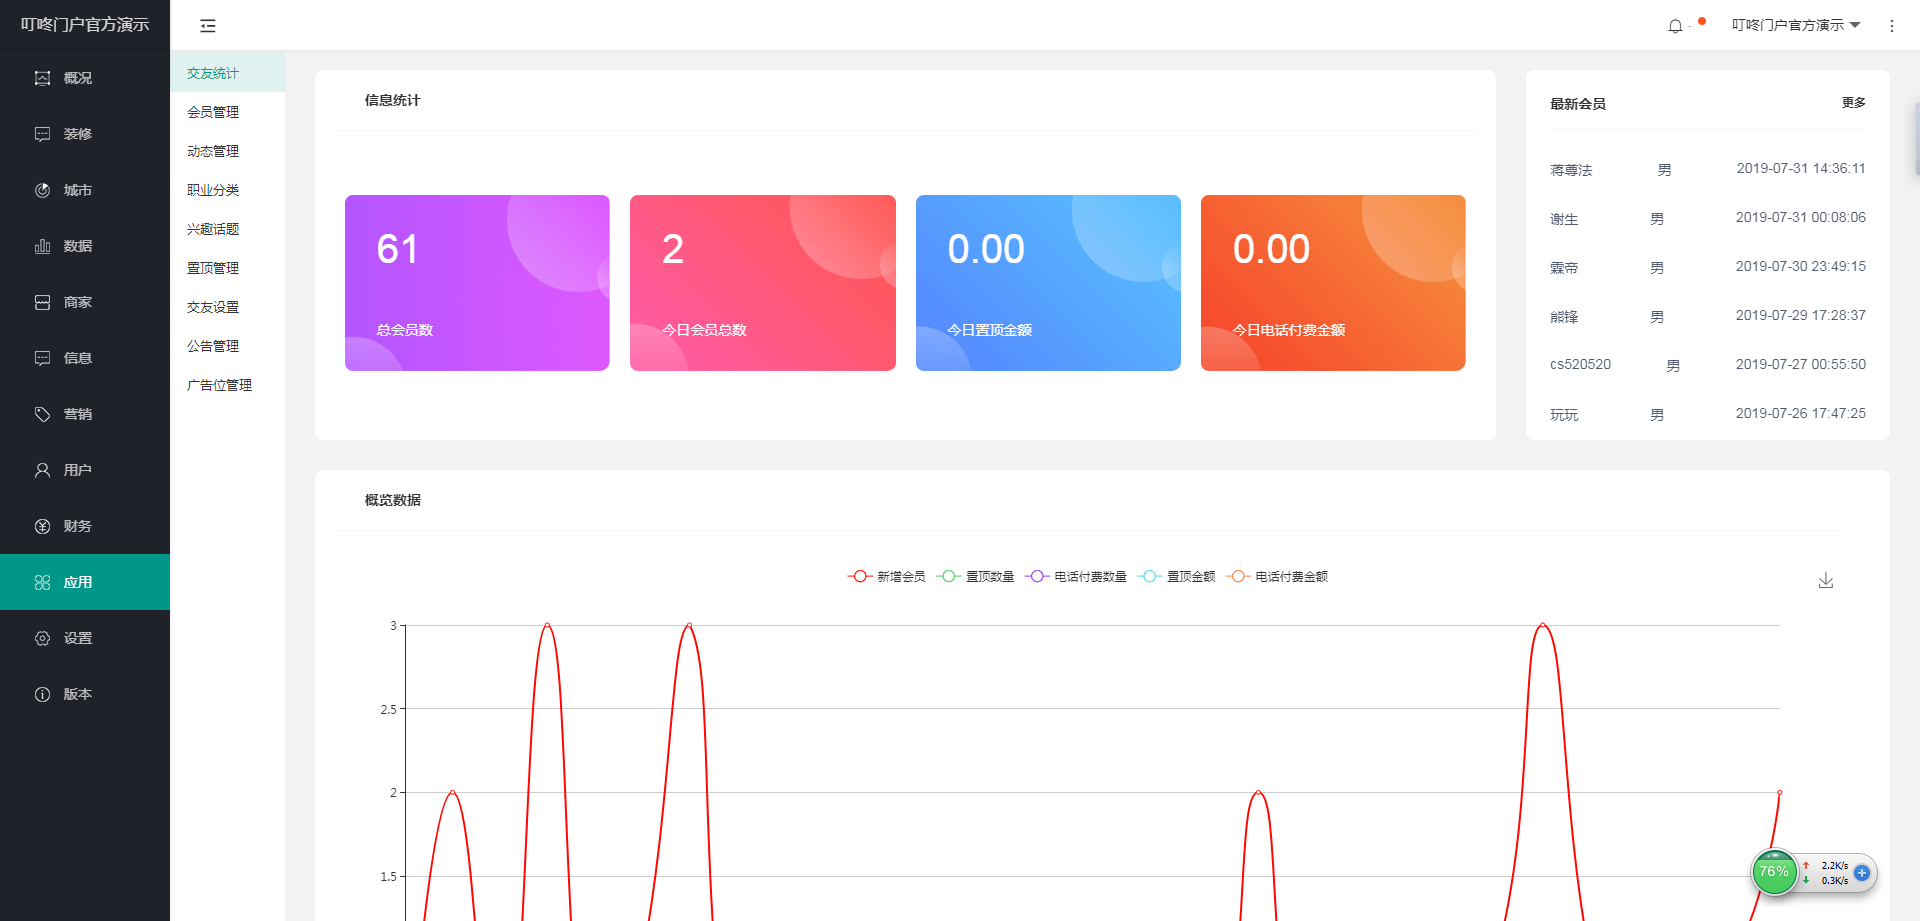Screen dimensions: 1920x921
Task: Click the 商家 merchant sidebar icon
Action: pos(42,302)
